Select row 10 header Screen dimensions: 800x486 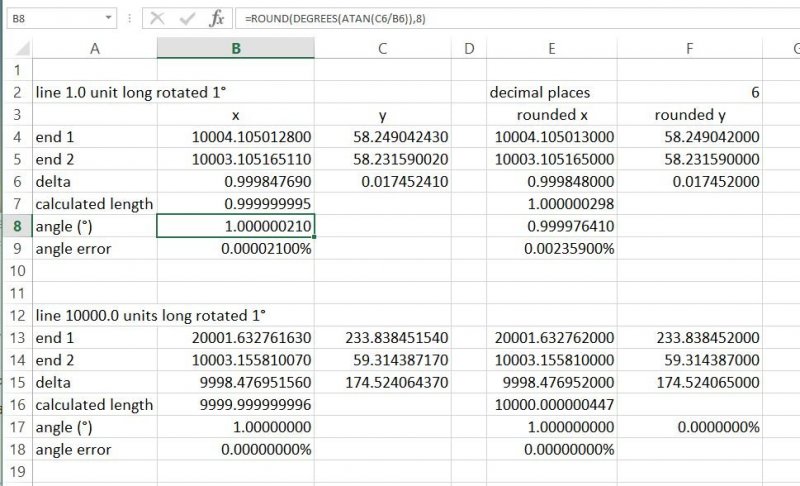click(17, 270)
